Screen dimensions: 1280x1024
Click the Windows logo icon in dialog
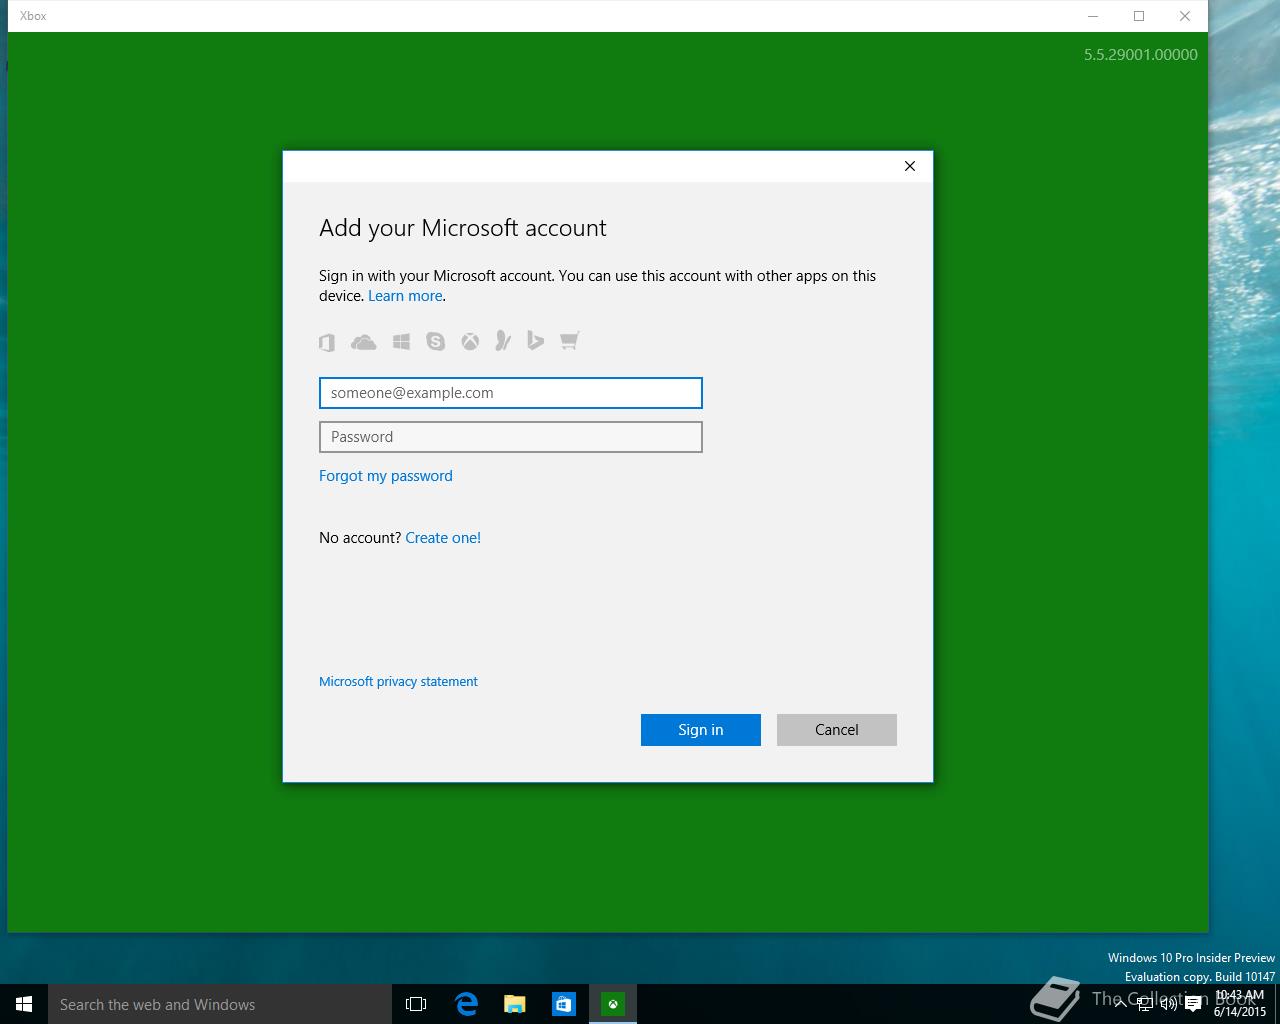coord(401,342)
